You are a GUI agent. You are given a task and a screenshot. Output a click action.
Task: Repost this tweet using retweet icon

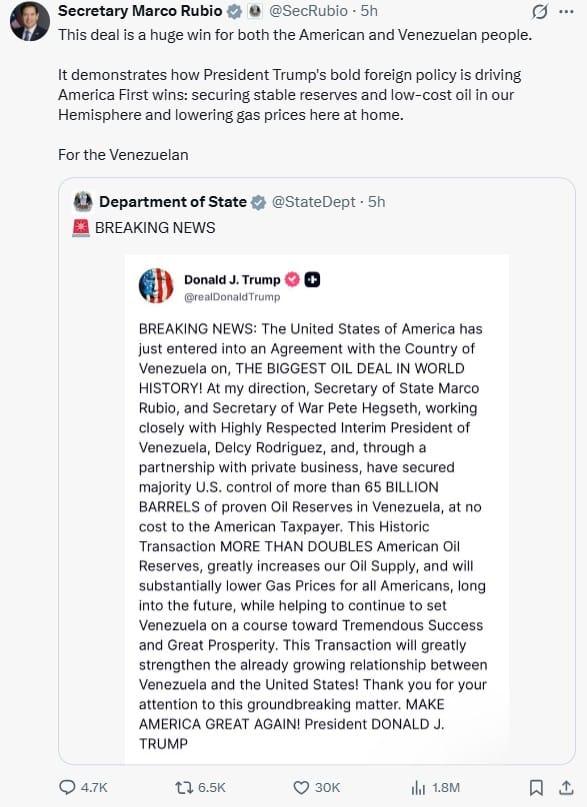point(183,787)
